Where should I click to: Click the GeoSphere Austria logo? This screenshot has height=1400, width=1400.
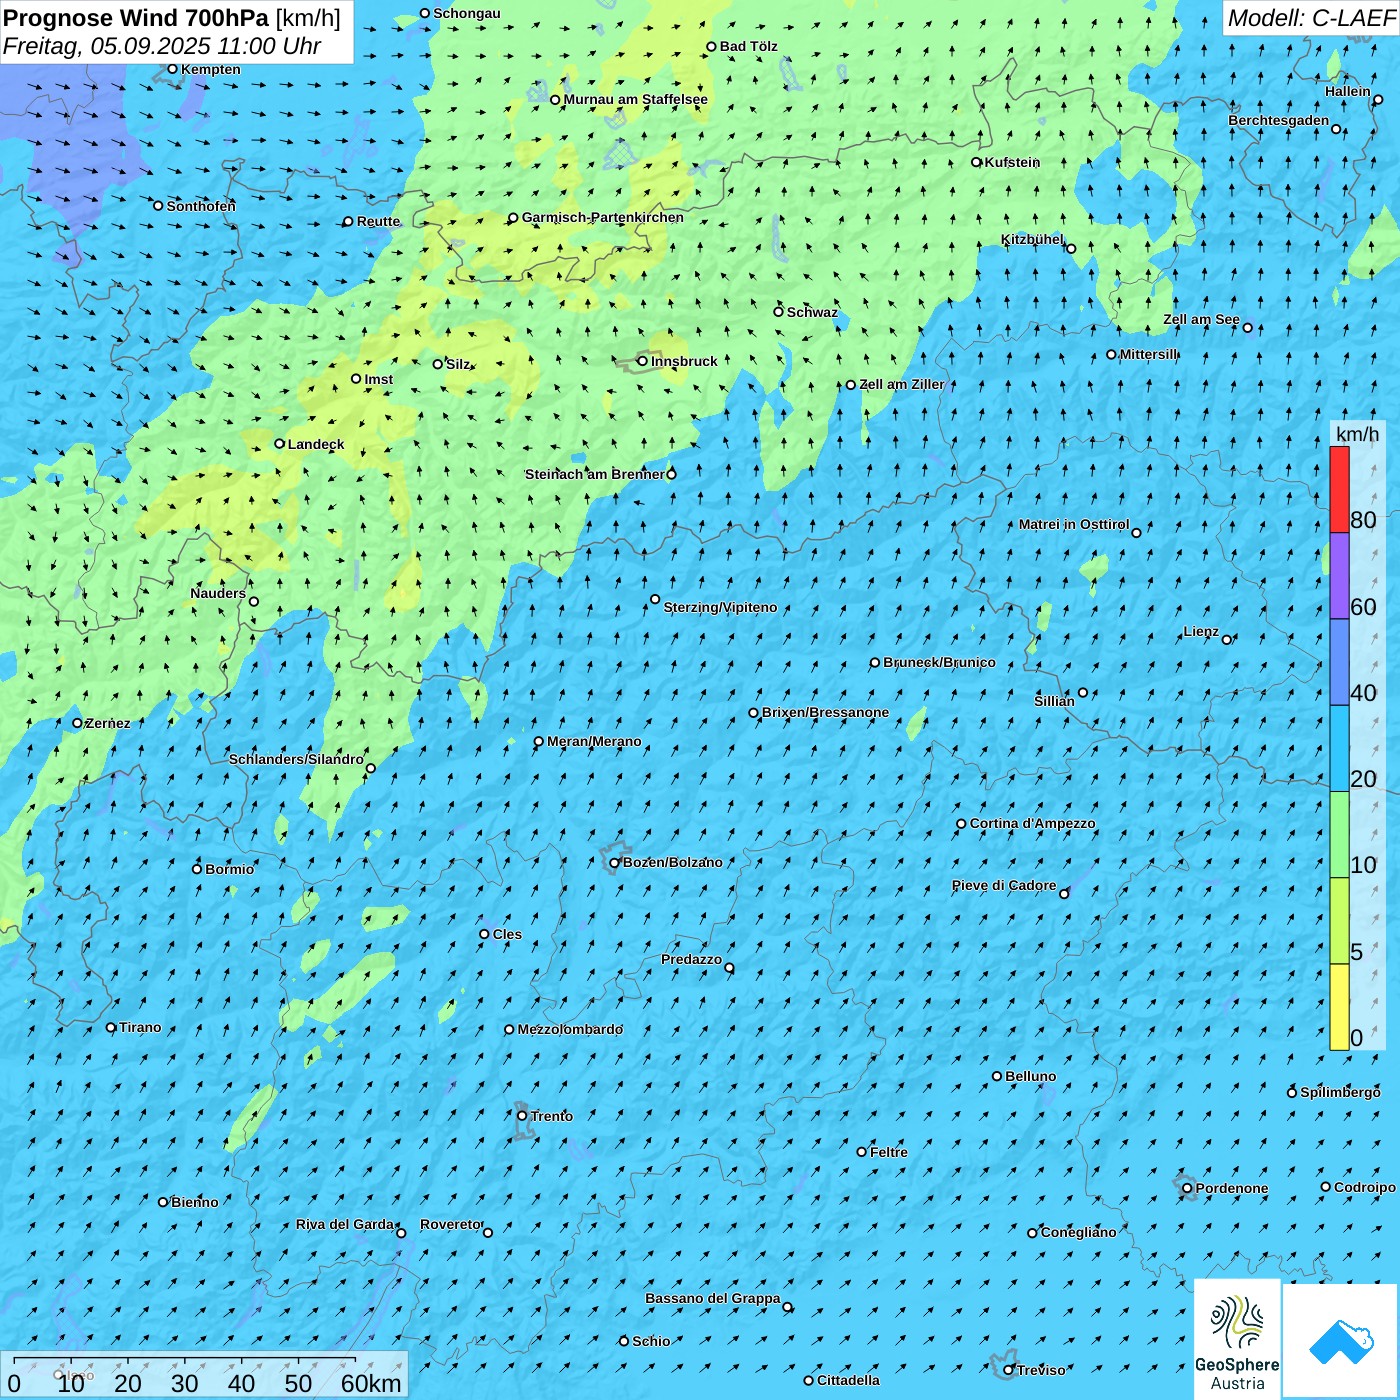(1238, 1339)
